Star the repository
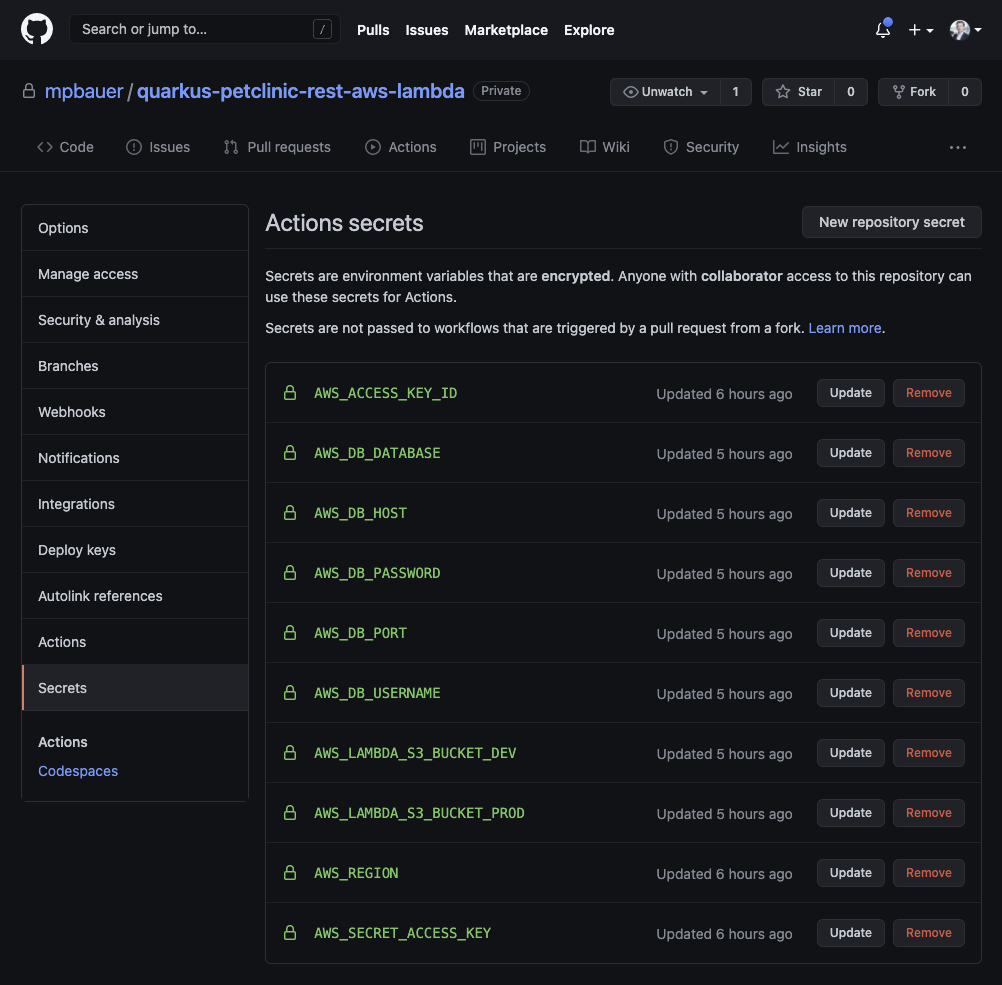1002x985 pixels. click(x=798, y=92)
